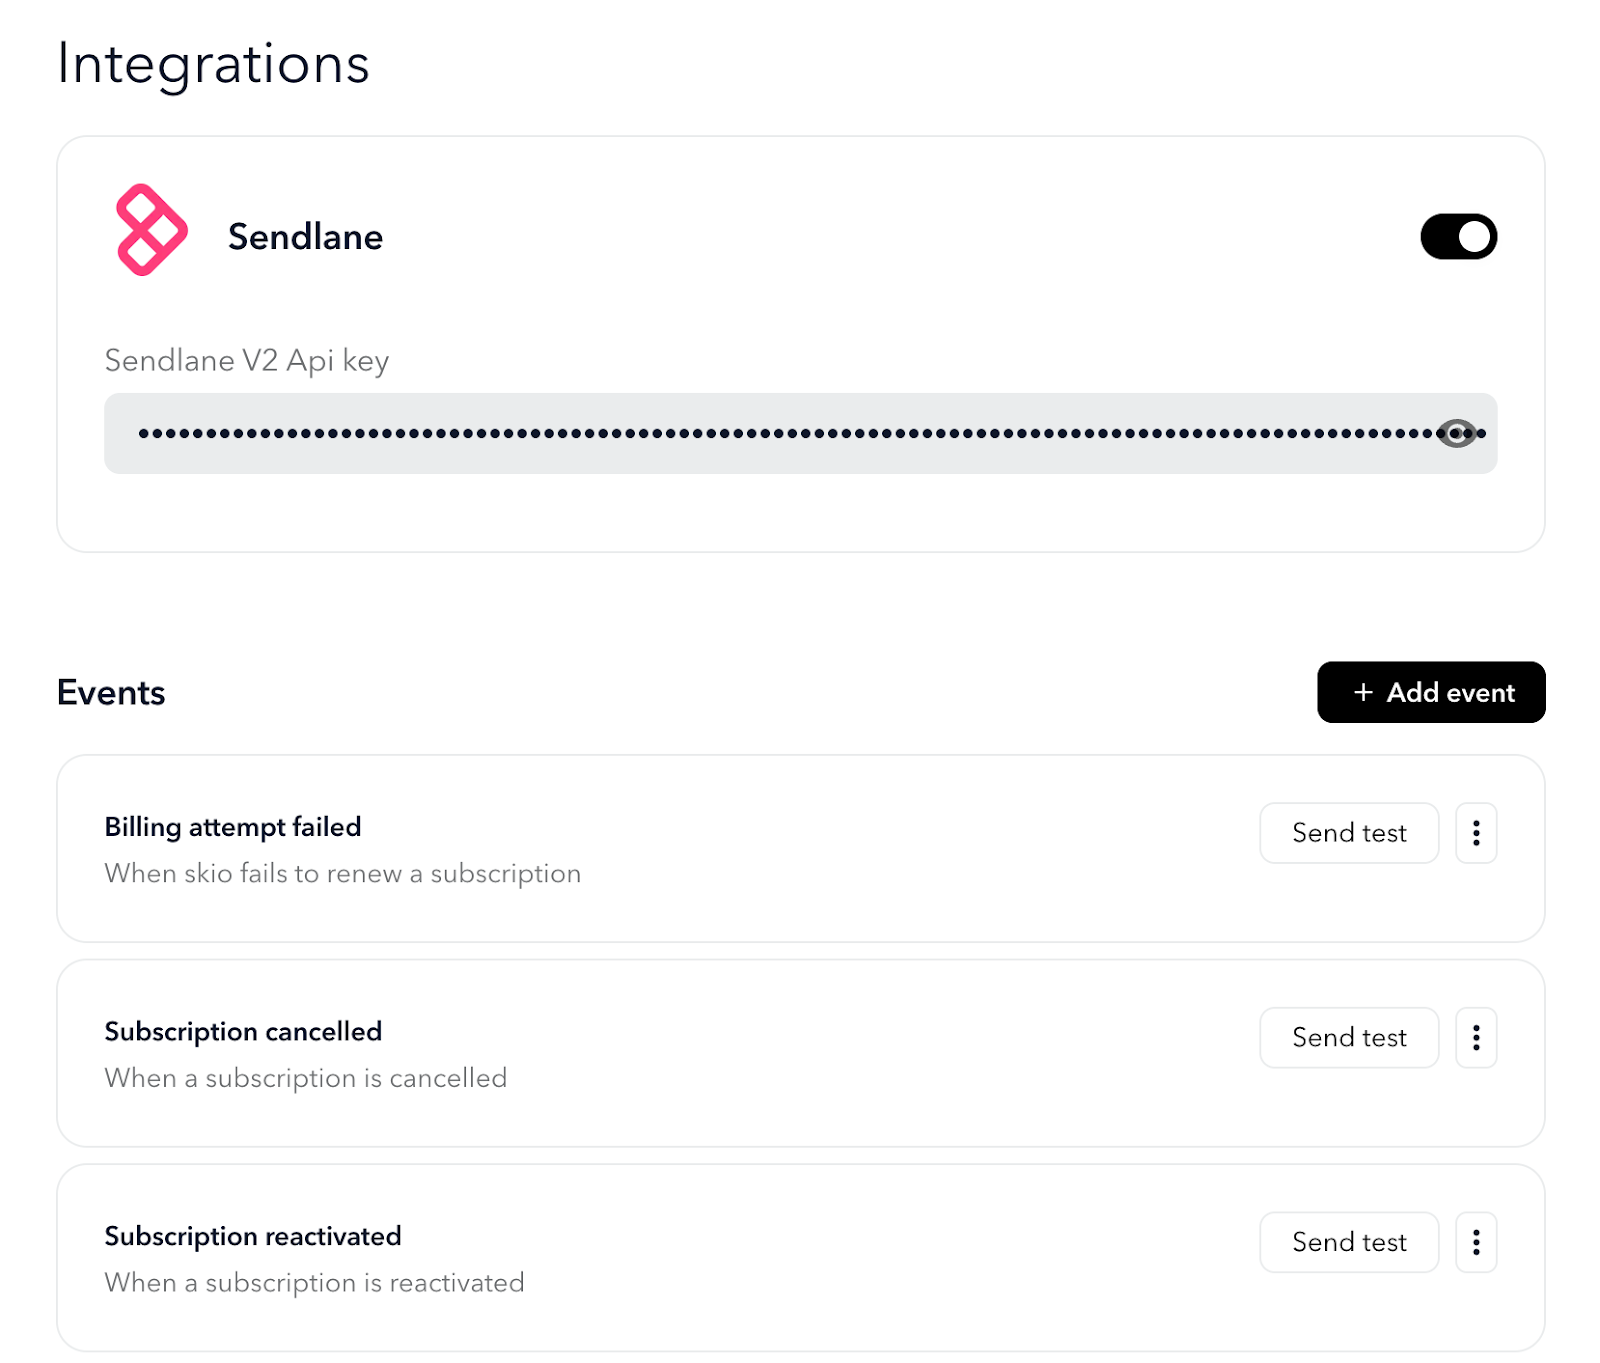
Task: Click the Add event button
Action: [1431, 692]
